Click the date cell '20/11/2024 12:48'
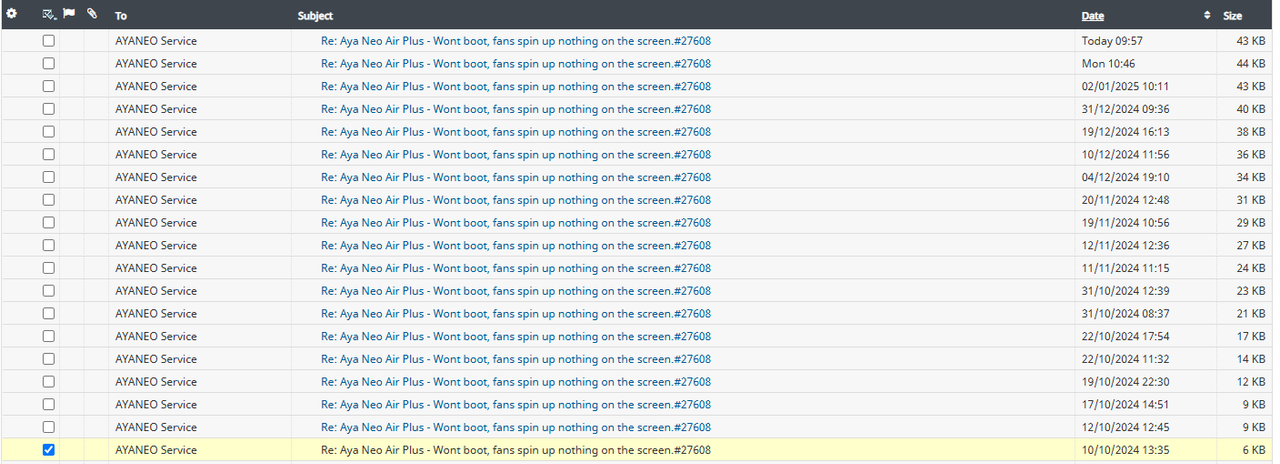Image resolution: width=1280 pixels, height=464 pixels. click(1125, 200)
